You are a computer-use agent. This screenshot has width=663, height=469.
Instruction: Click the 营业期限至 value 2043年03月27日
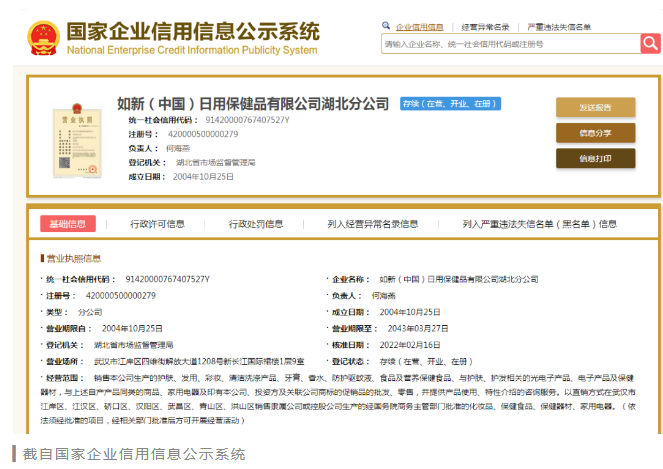418,329
